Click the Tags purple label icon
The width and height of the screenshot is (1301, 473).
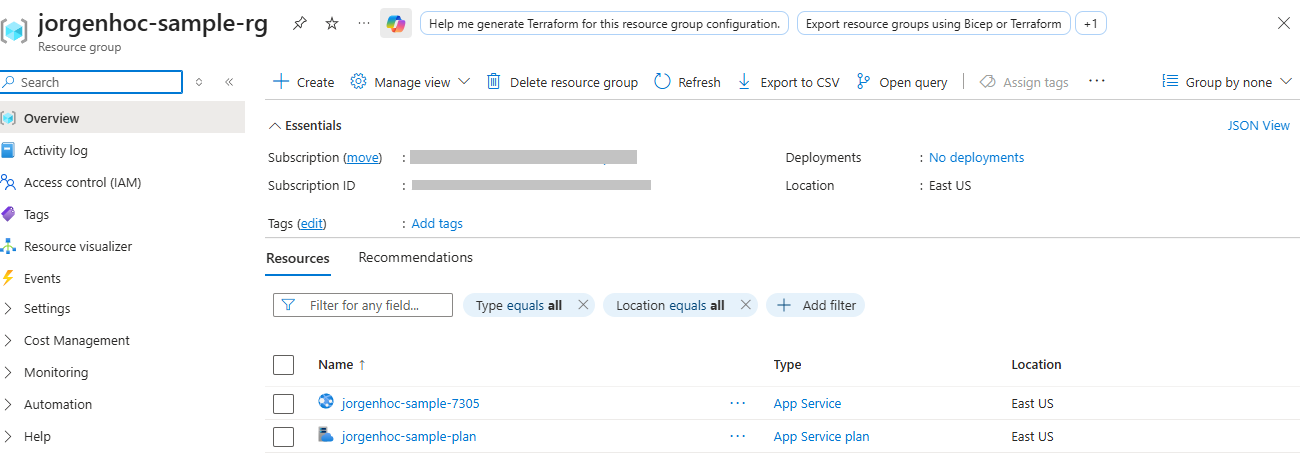coord(9,214)
